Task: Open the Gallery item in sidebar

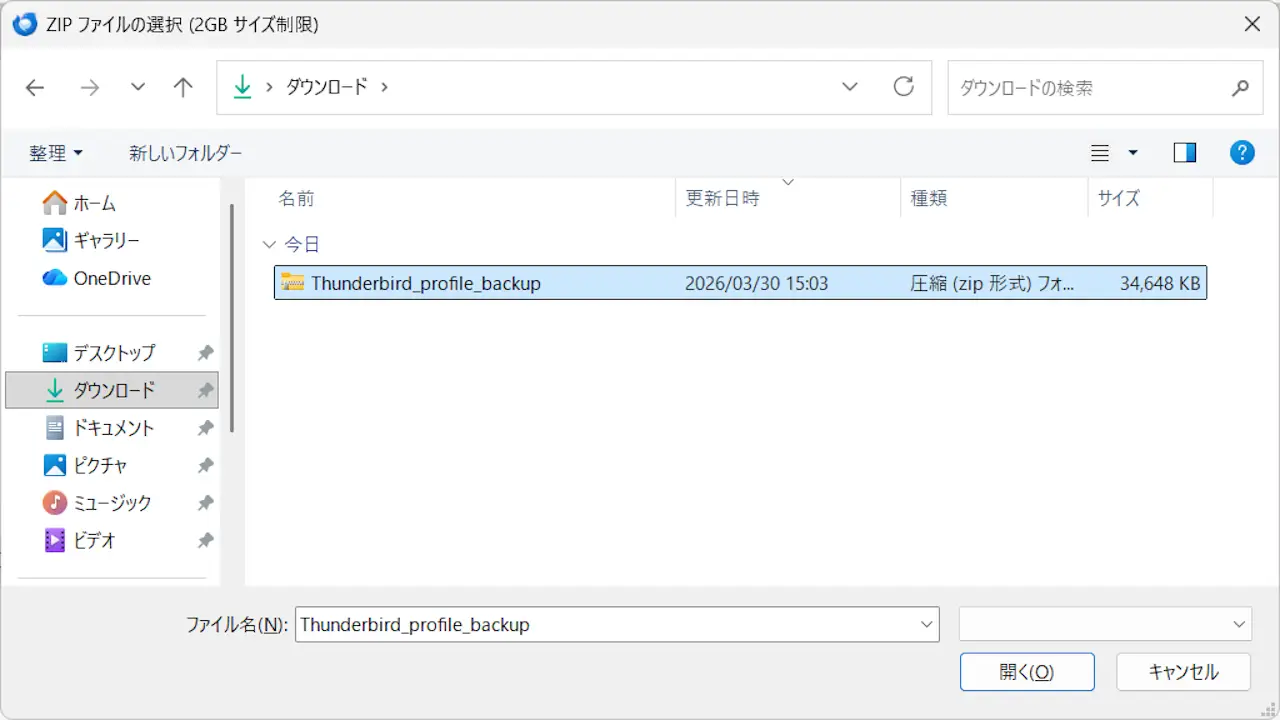Action: (106, 240)
